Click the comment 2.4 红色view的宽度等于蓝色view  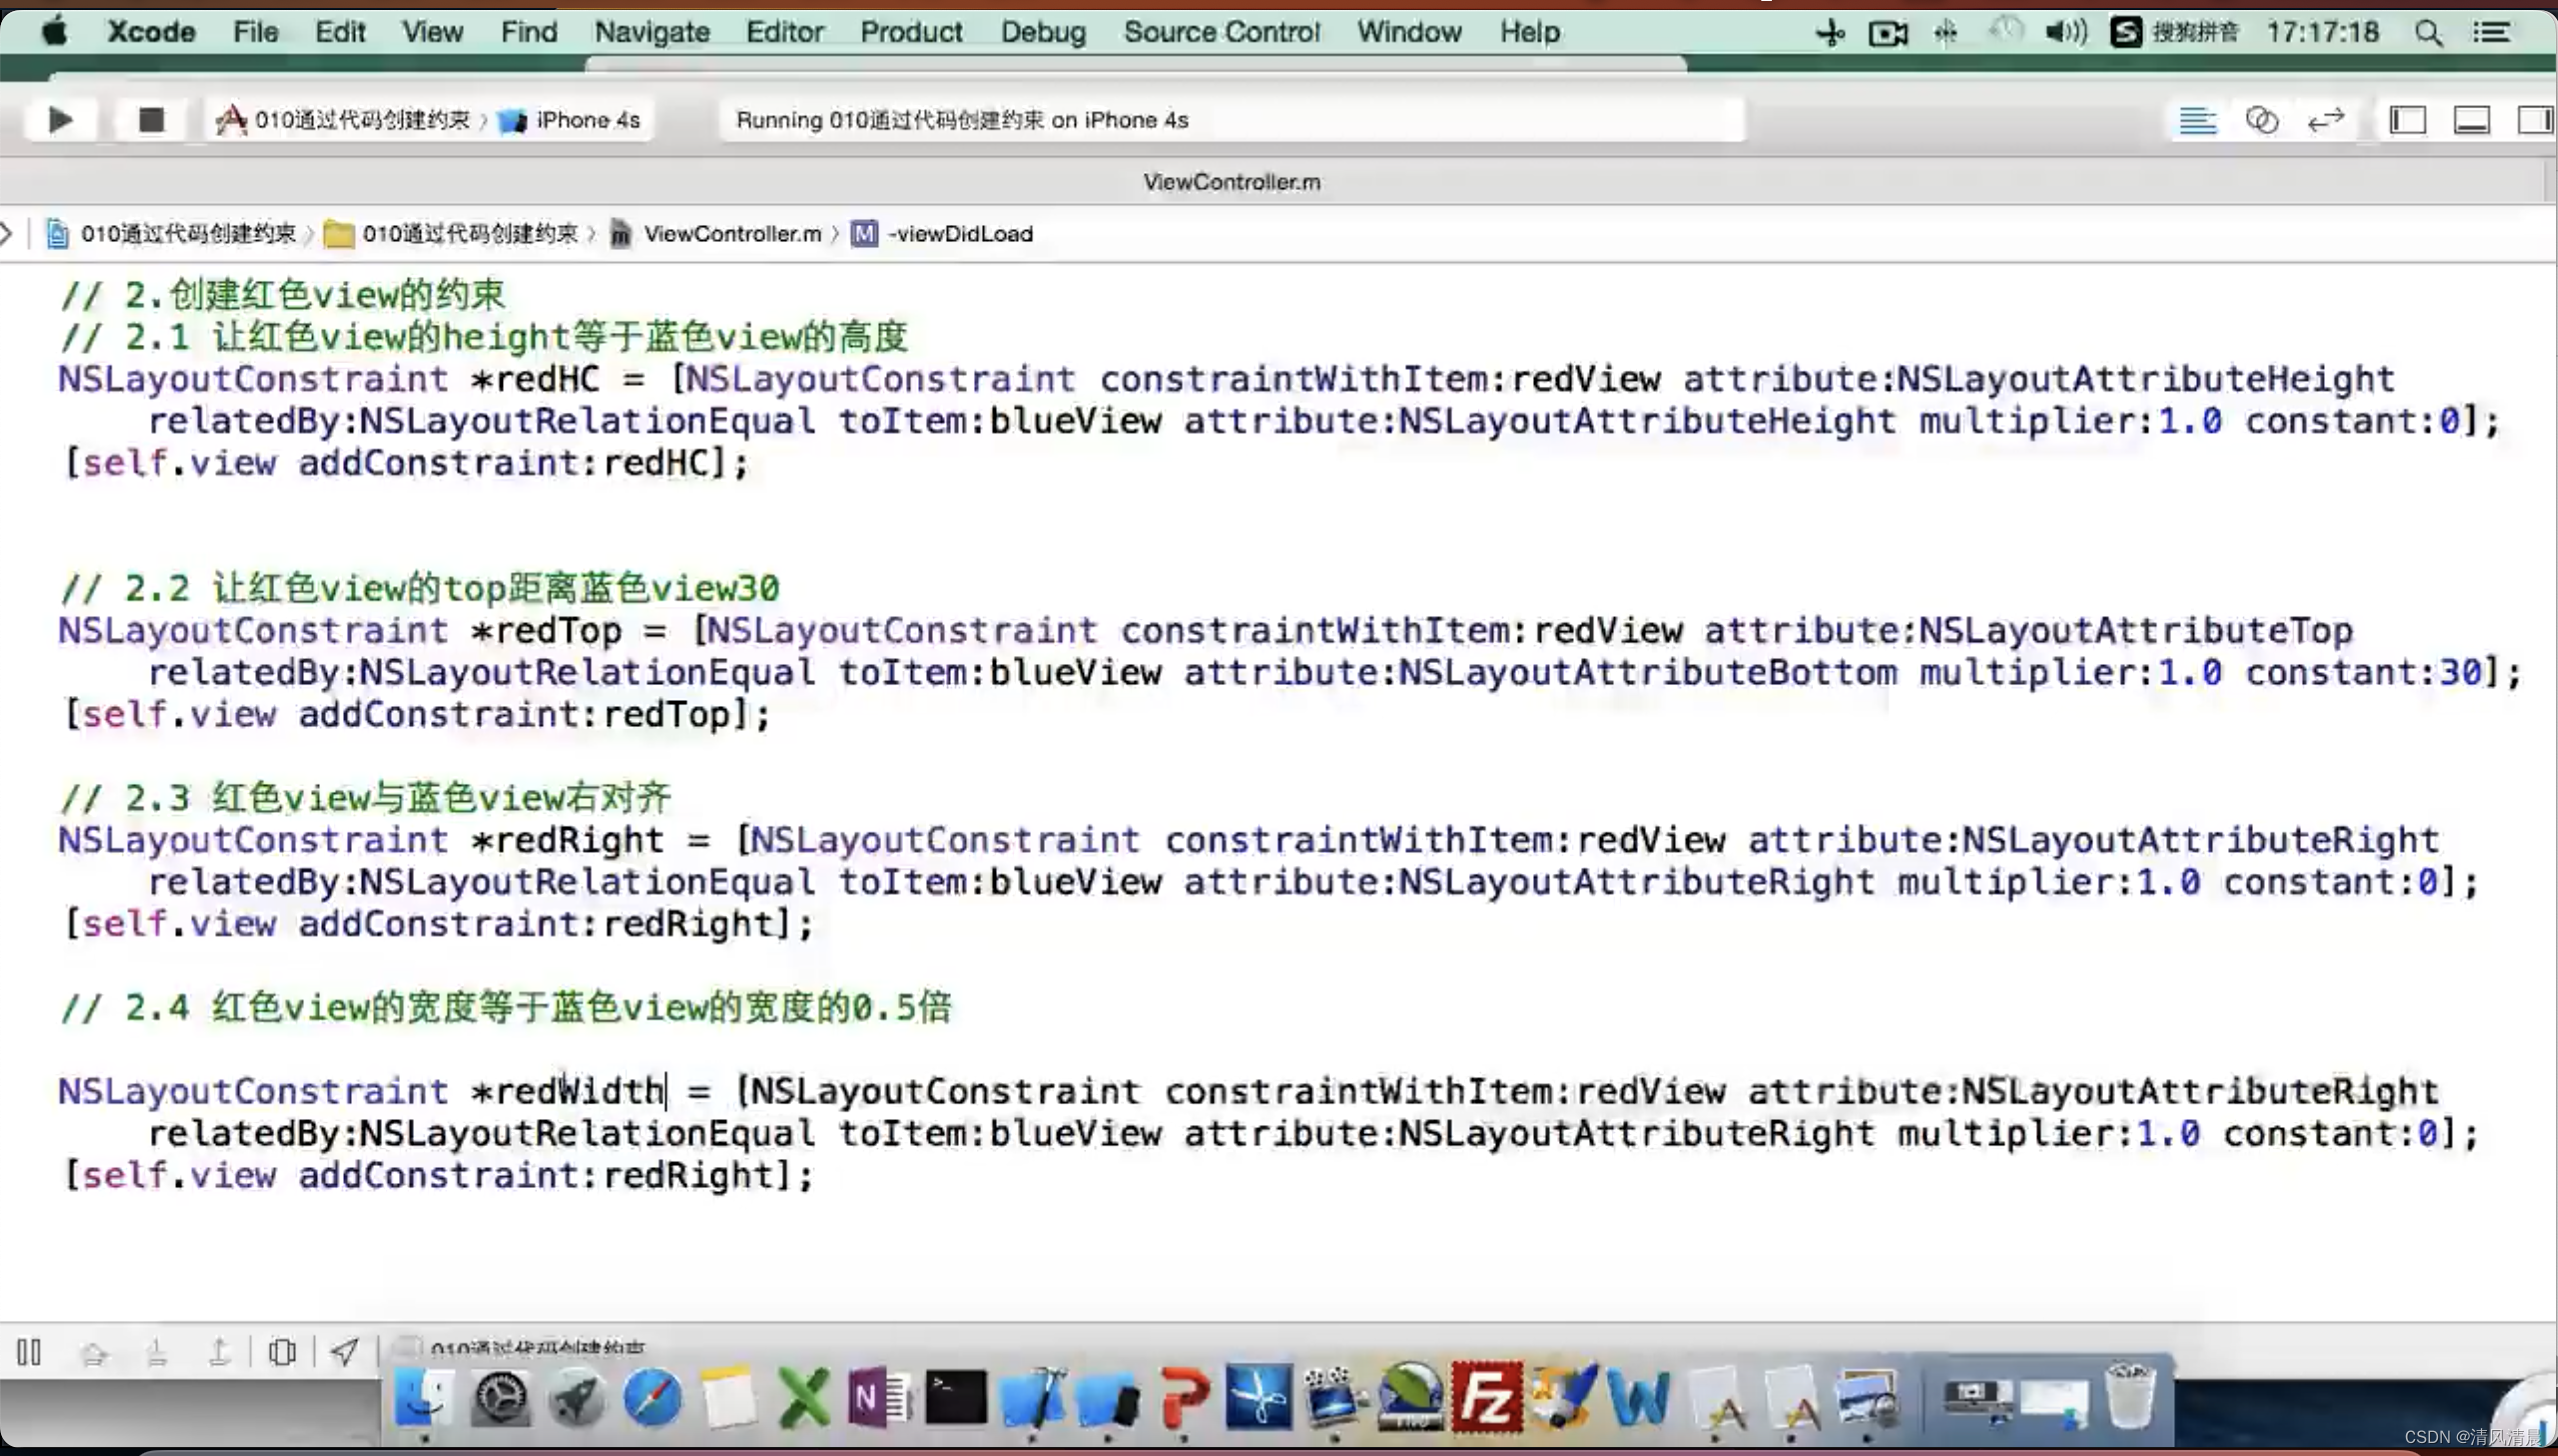pyautogui.click(x=508, y=1006)
